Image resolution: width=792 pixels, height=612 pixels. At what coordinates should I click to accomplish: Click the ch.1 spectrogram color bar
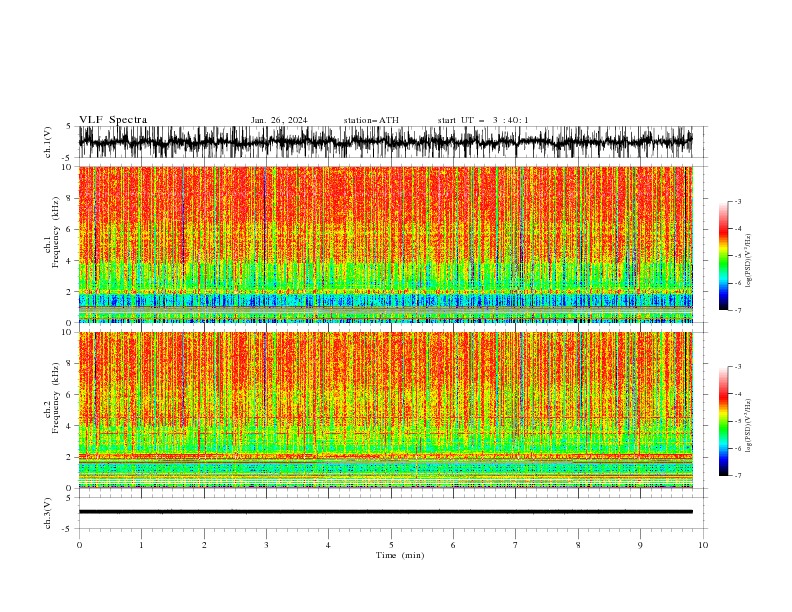(723, 256)
